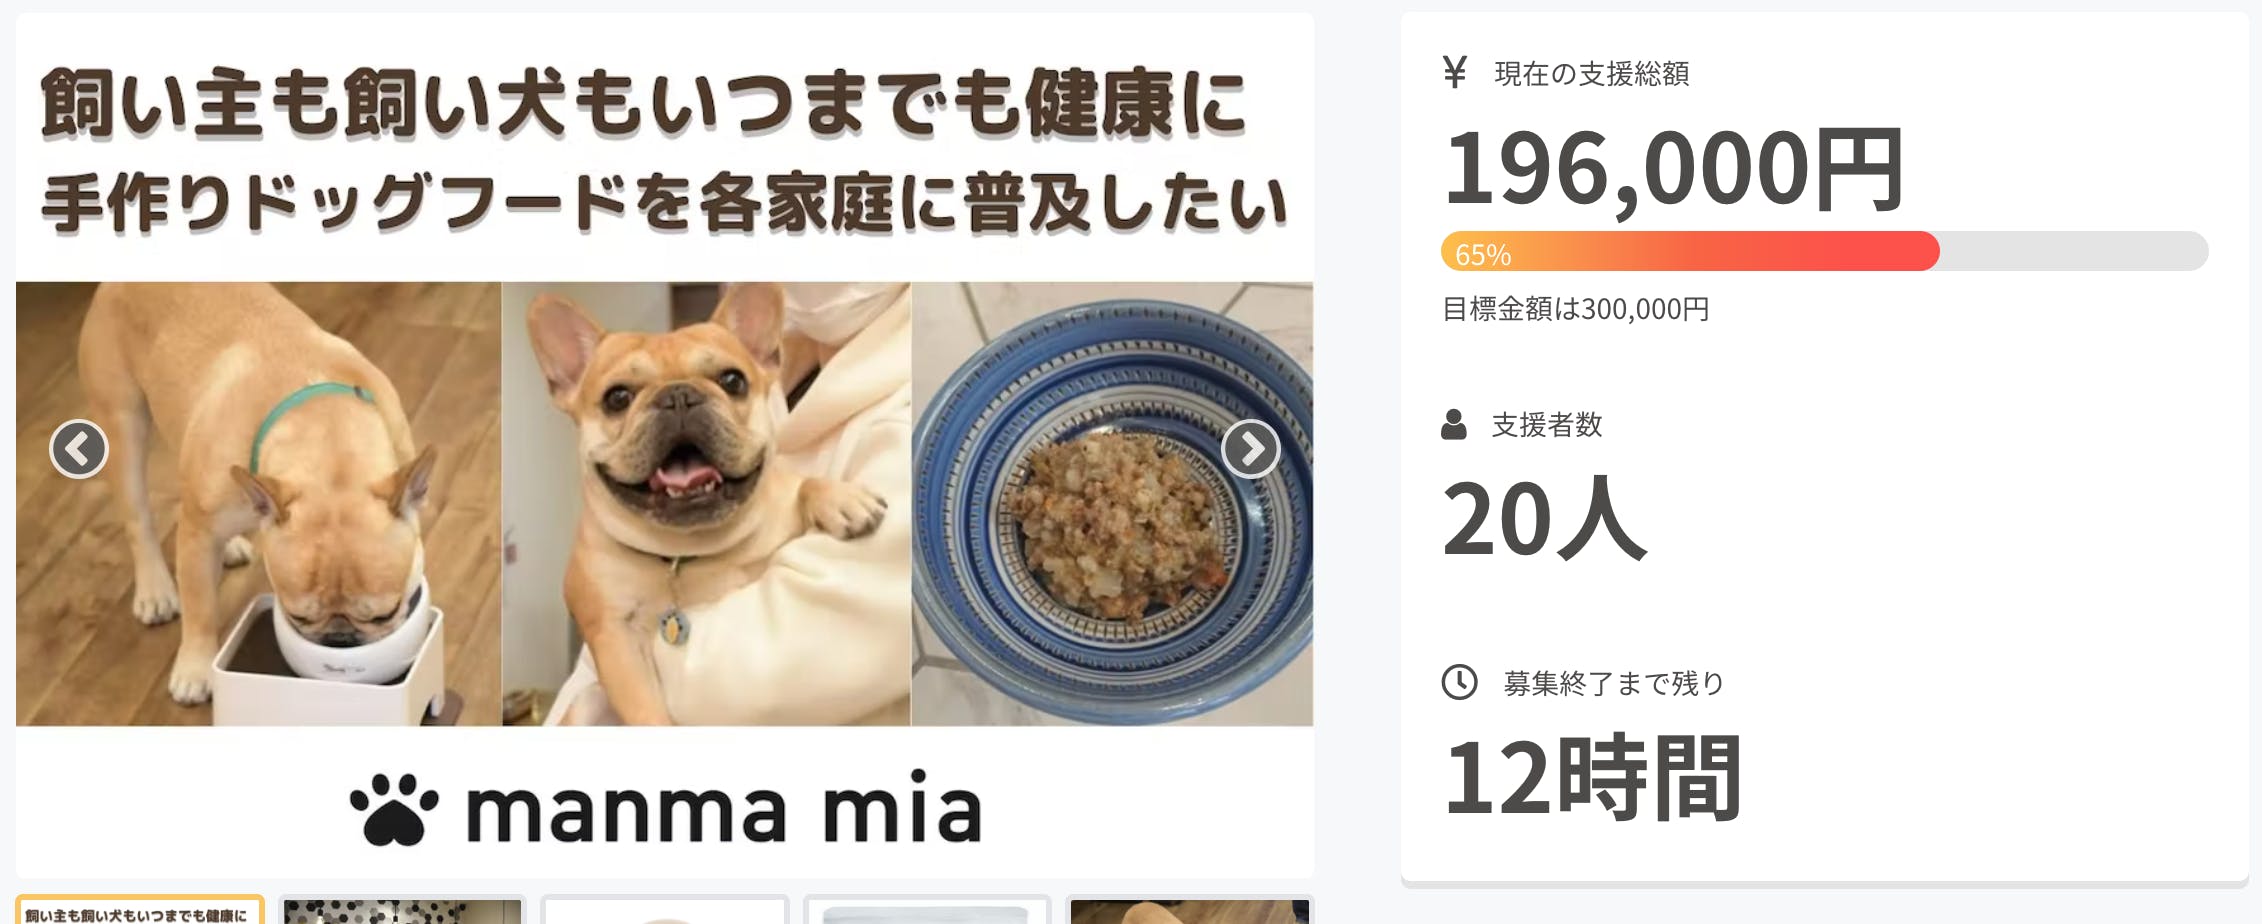Click the previous slide arrow on carousel
The width and height of the screenshot is (2262, 924).
pos(79,449)
